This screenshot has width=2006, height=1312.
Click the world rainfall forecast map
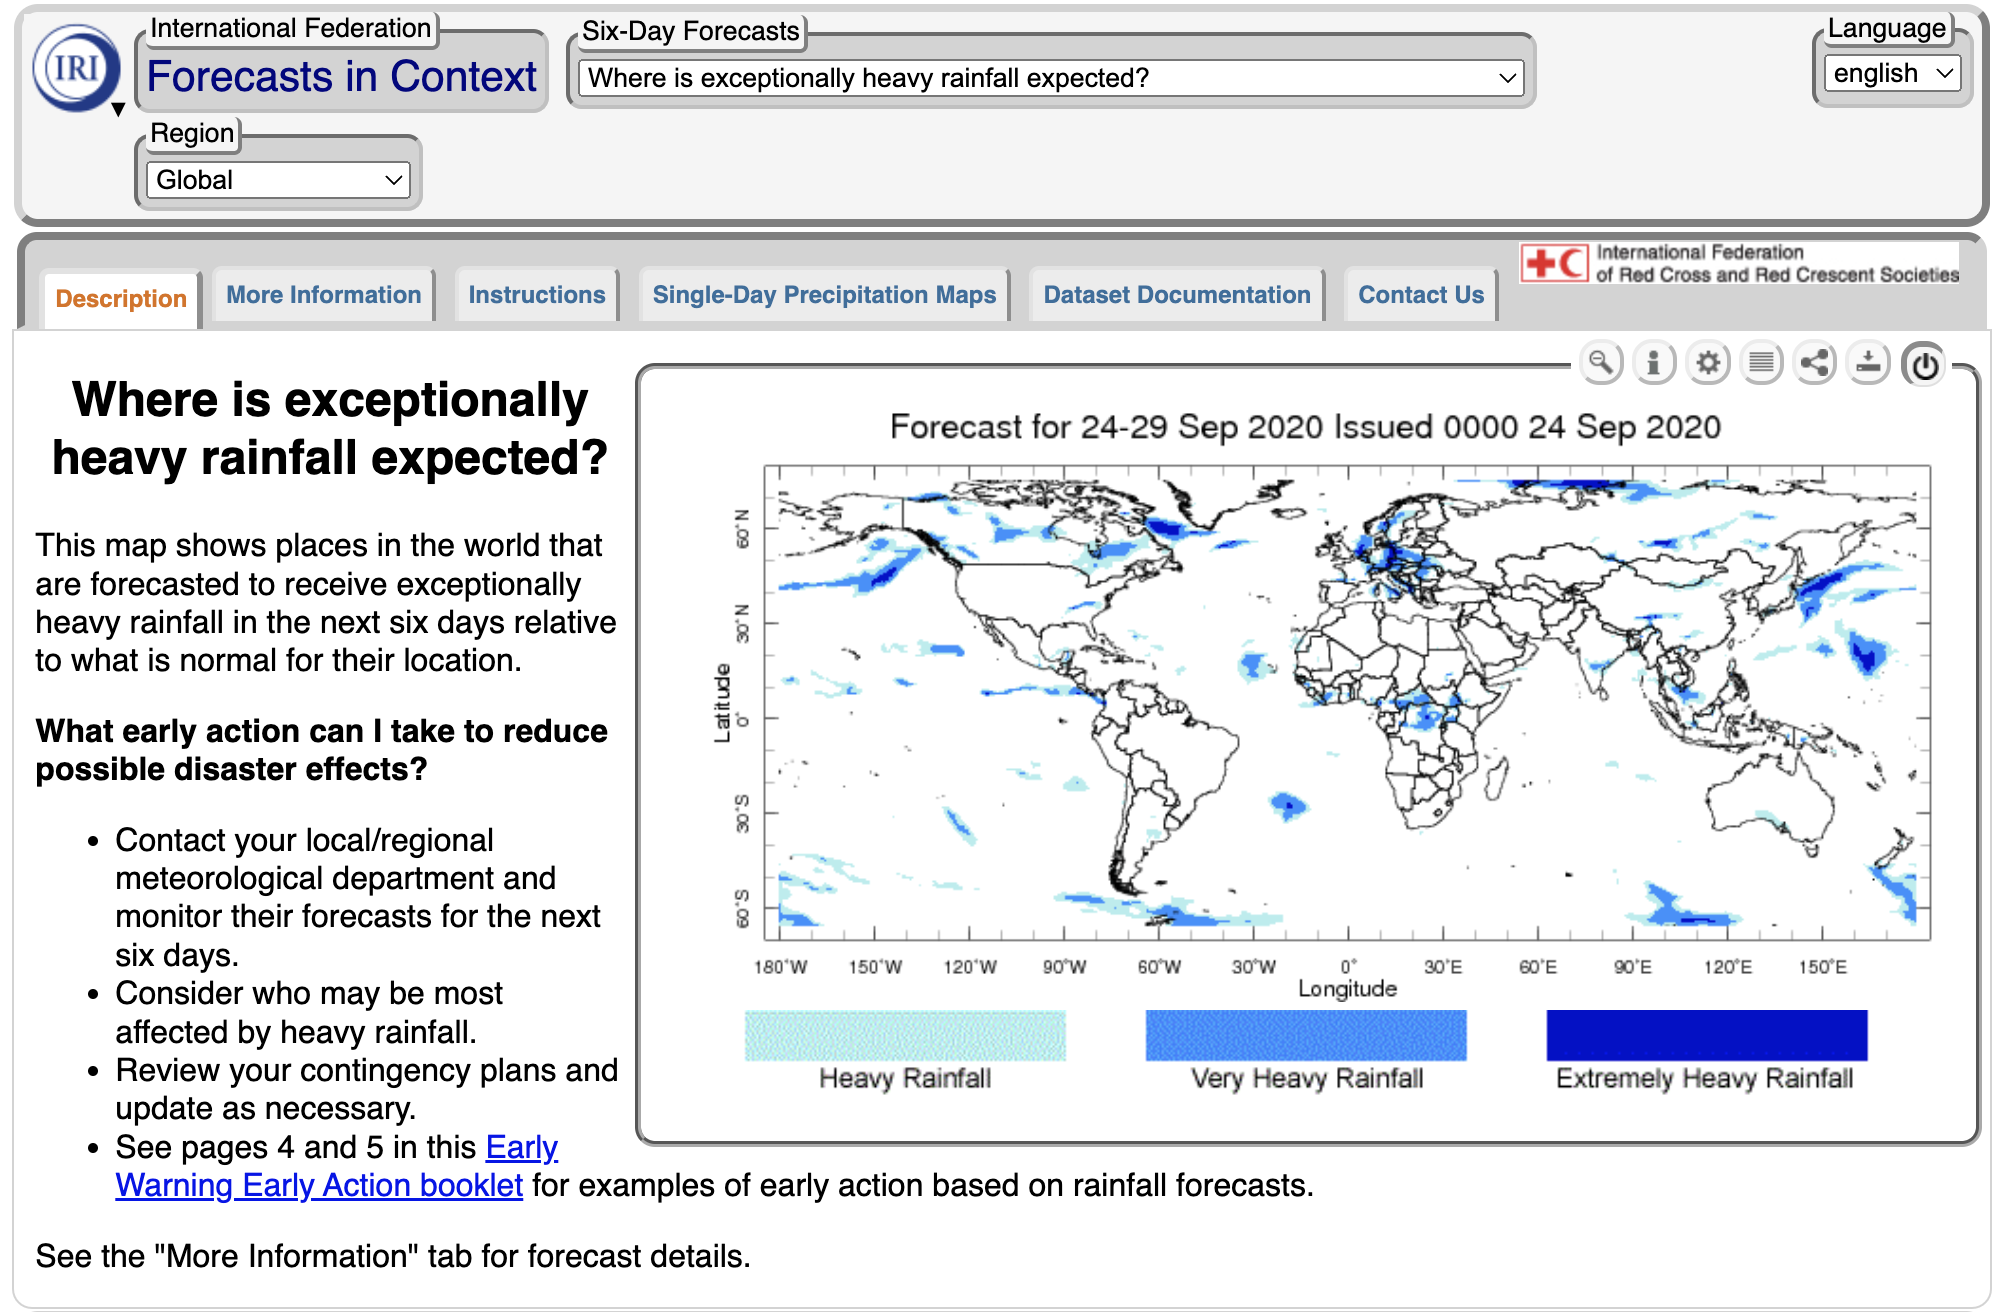tap(1347, 703)
